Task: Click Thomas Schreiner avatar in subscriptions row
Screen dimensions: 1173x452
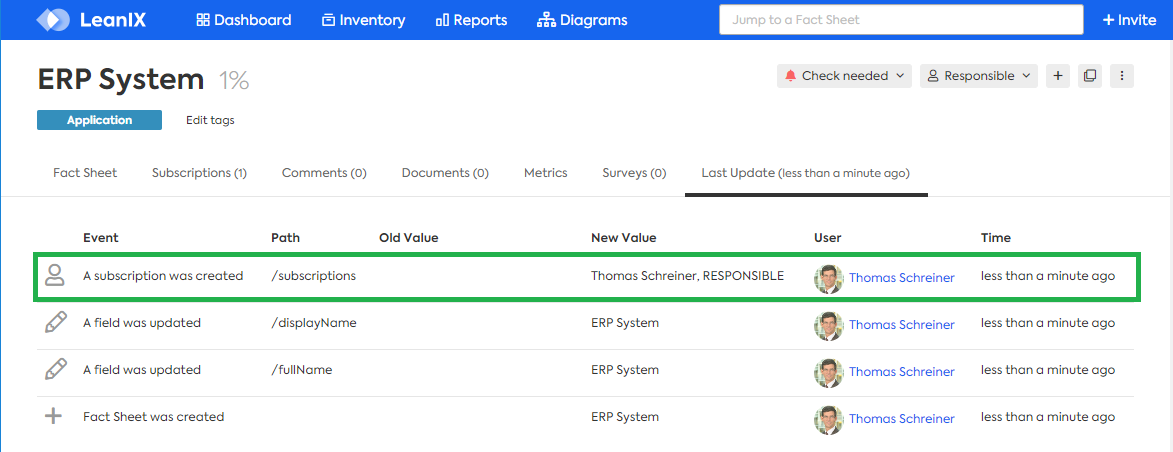Action: [x=829, y=278]
